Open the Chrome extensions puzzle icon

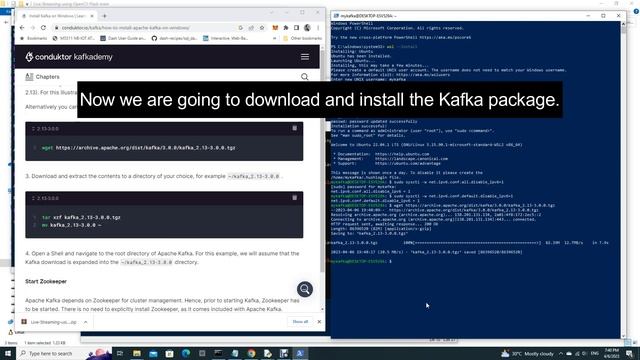coord(286,28)
